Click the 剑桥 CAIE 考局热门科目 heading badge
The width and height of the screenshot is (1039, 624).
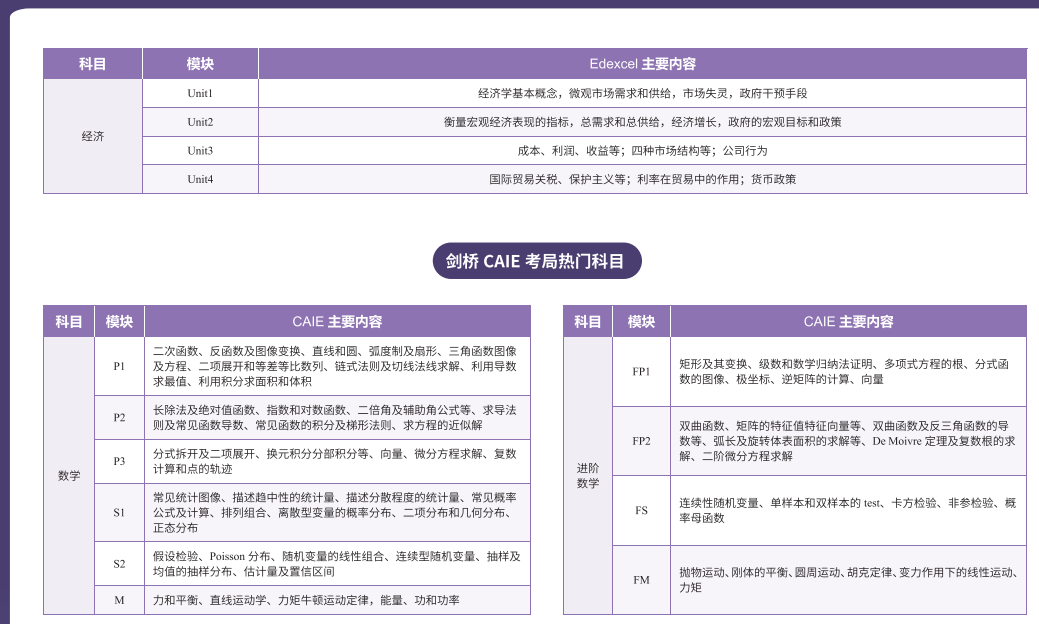point(537,261)
